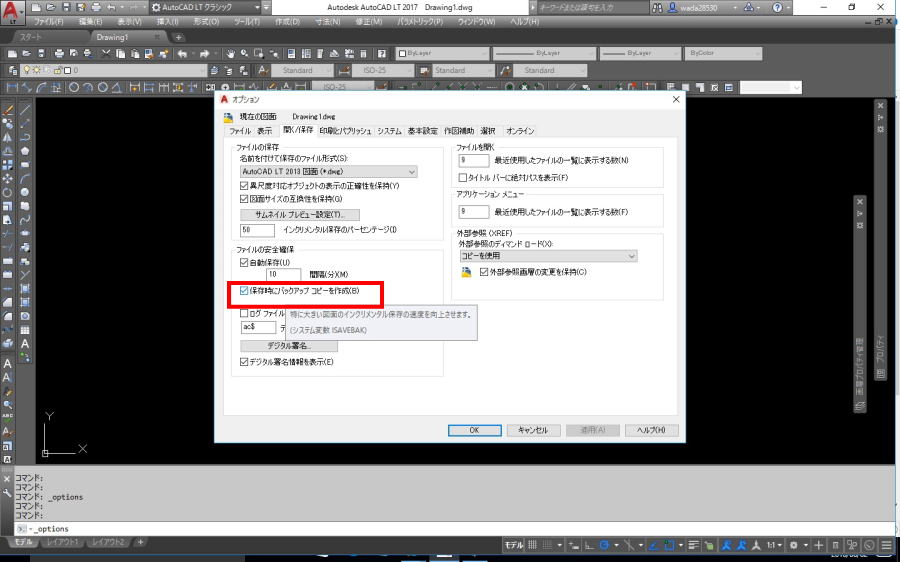Screen dimensions: 900x562
Task: Click the redo arrow in standard toolbar
Action: [x=204, y=53]
